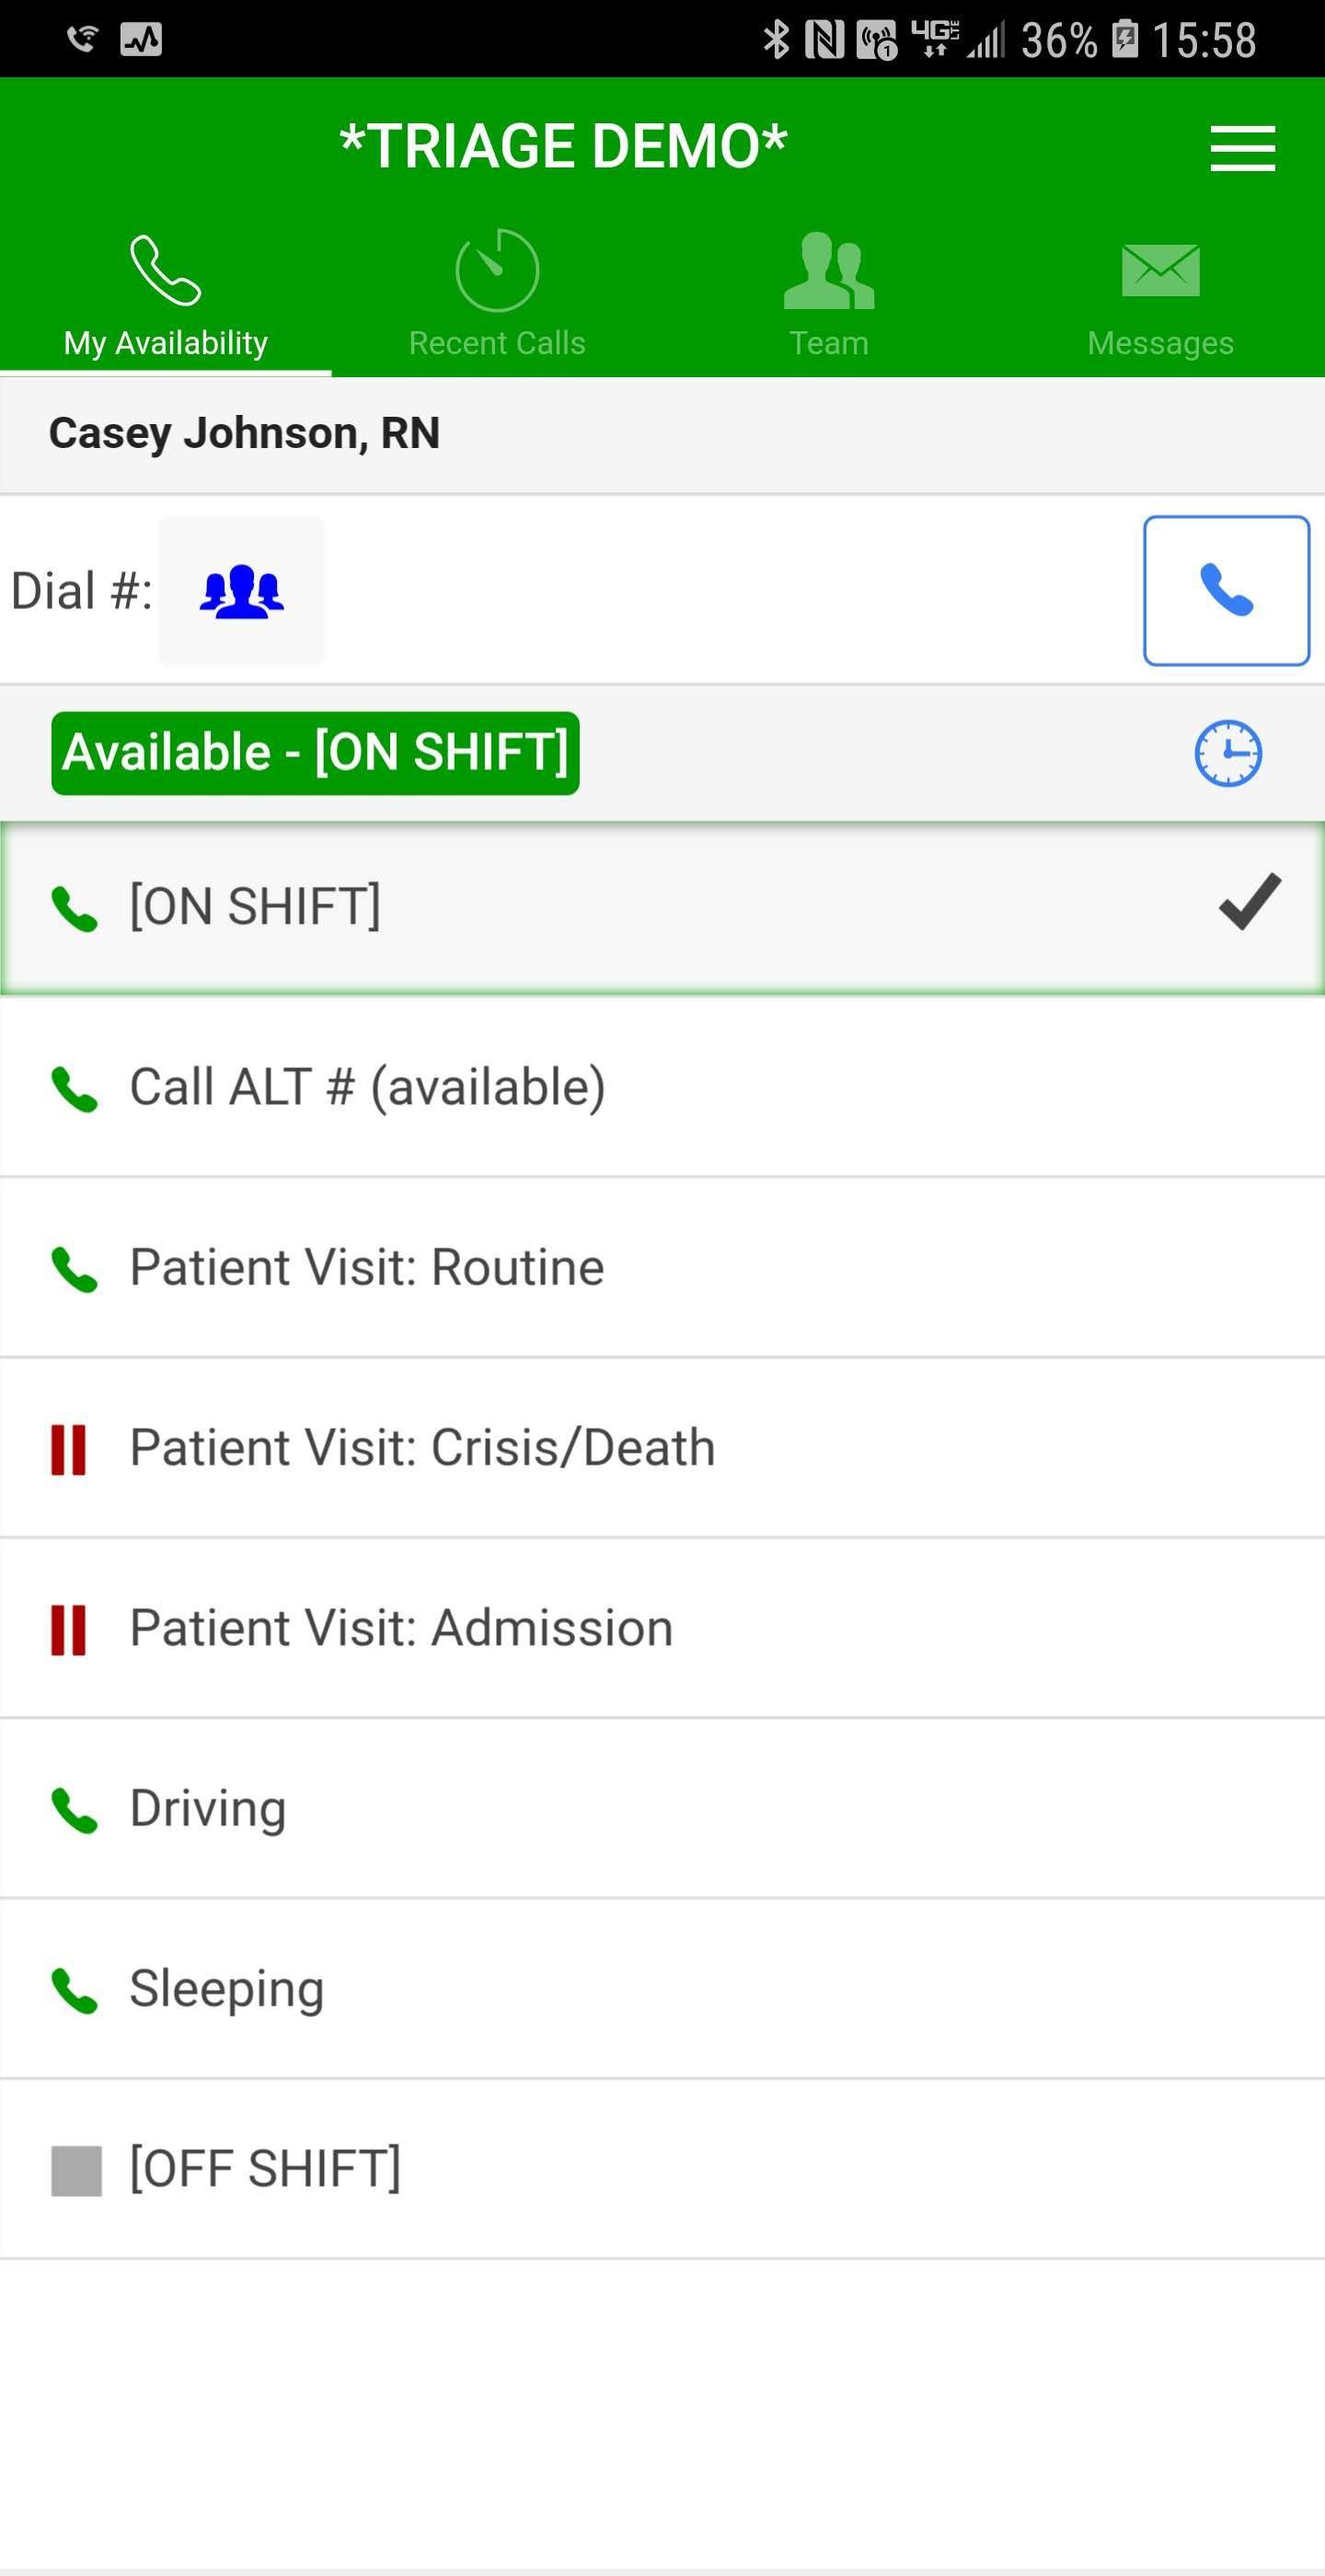The height and width of the screenshot is (2576, 1325).
Task: Tap the Recent Calls clock icon
Action: tap(497, 270)
